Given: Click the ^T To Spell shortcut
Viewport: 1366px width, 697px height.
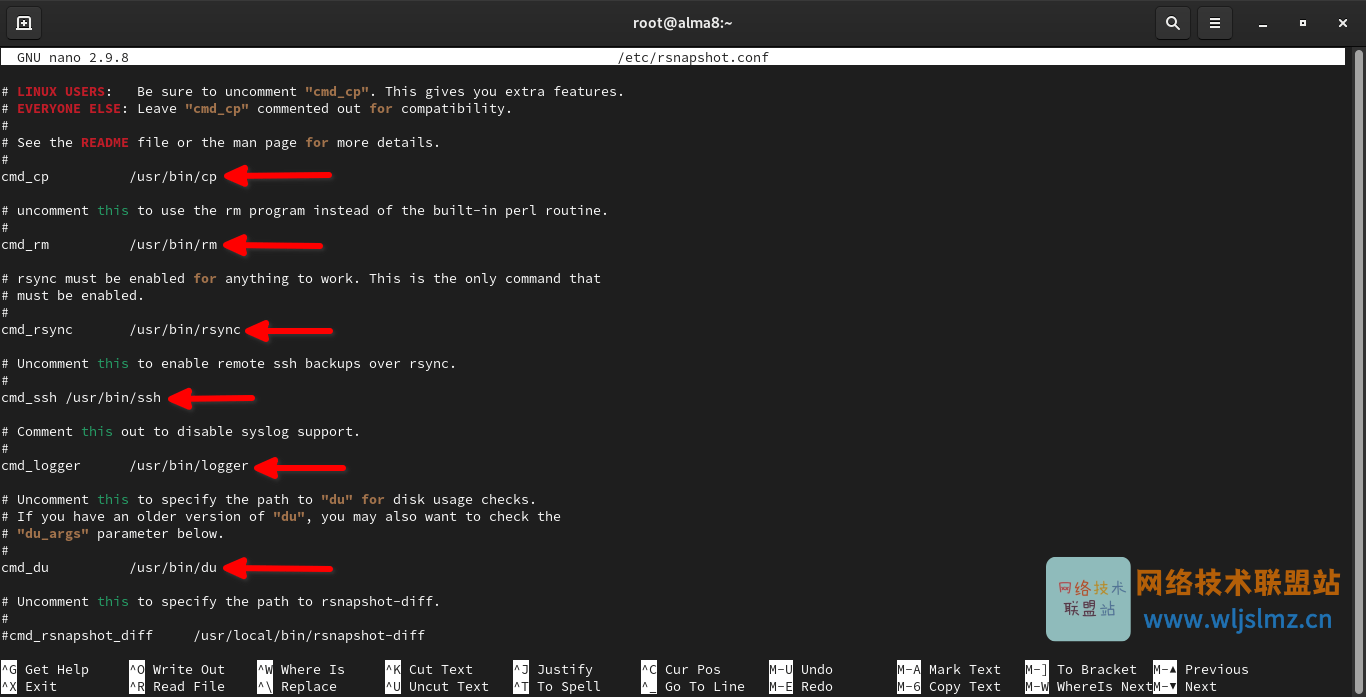Looking at the screenshot, I should (x=557, y=687).
